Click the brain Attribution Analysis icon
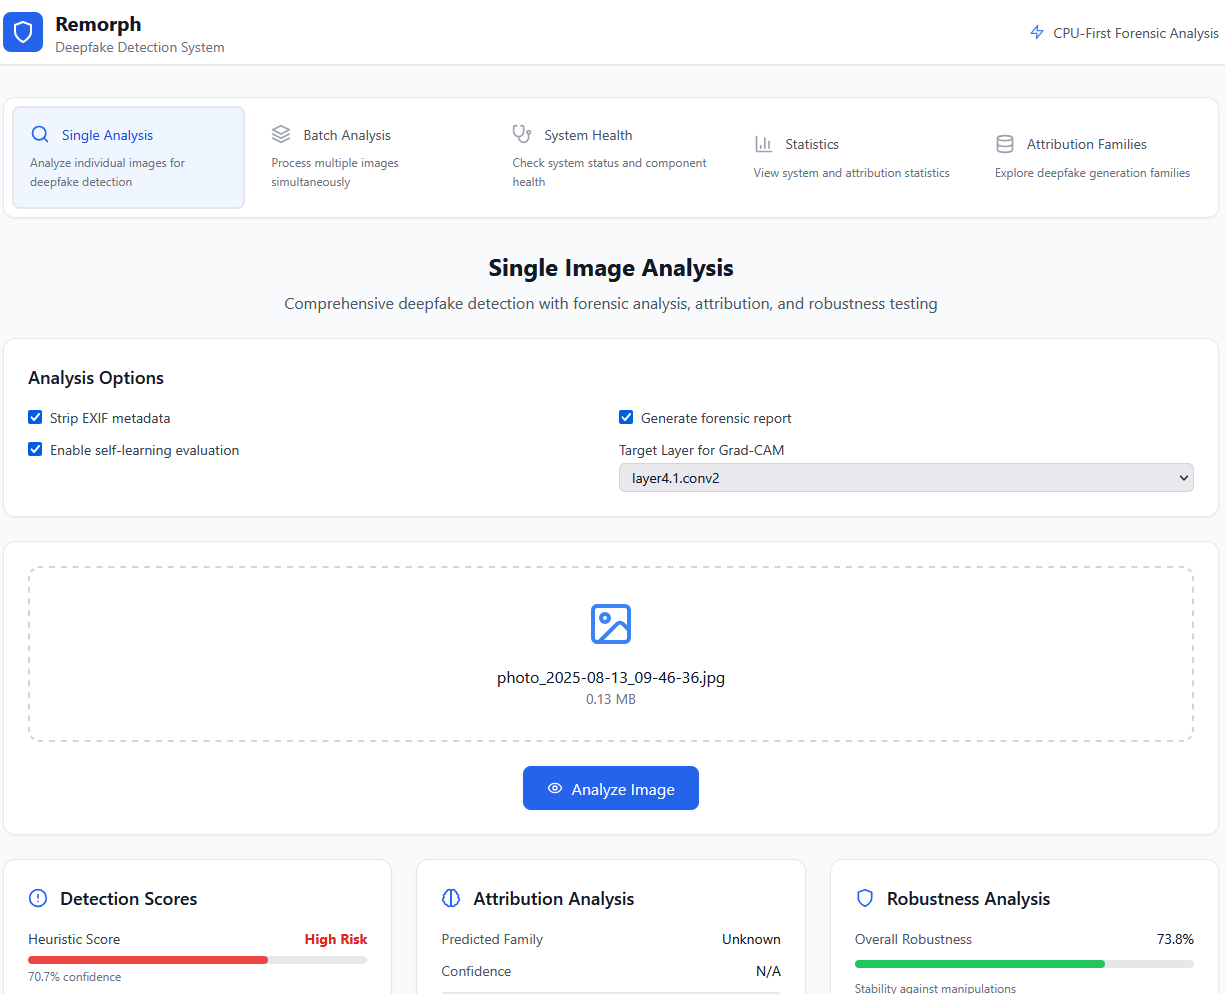Viewport: 1225px width, 994px height. [x=451, y=898]
